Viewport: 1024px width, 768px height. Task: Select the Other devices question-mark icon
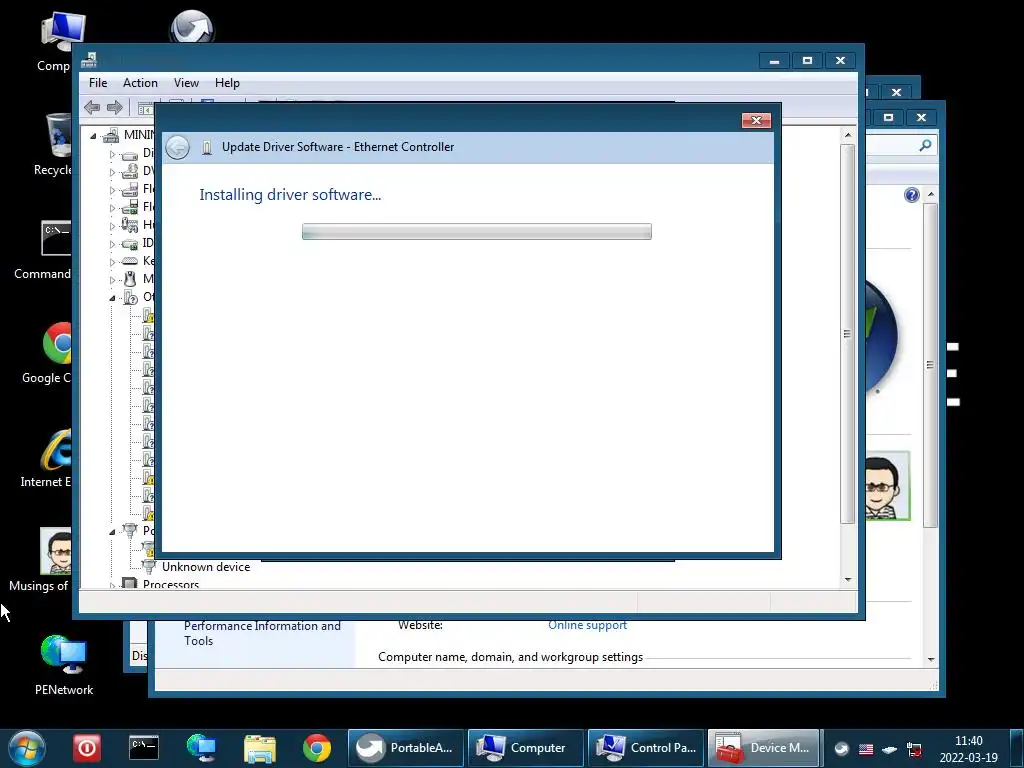click(130, 297)
